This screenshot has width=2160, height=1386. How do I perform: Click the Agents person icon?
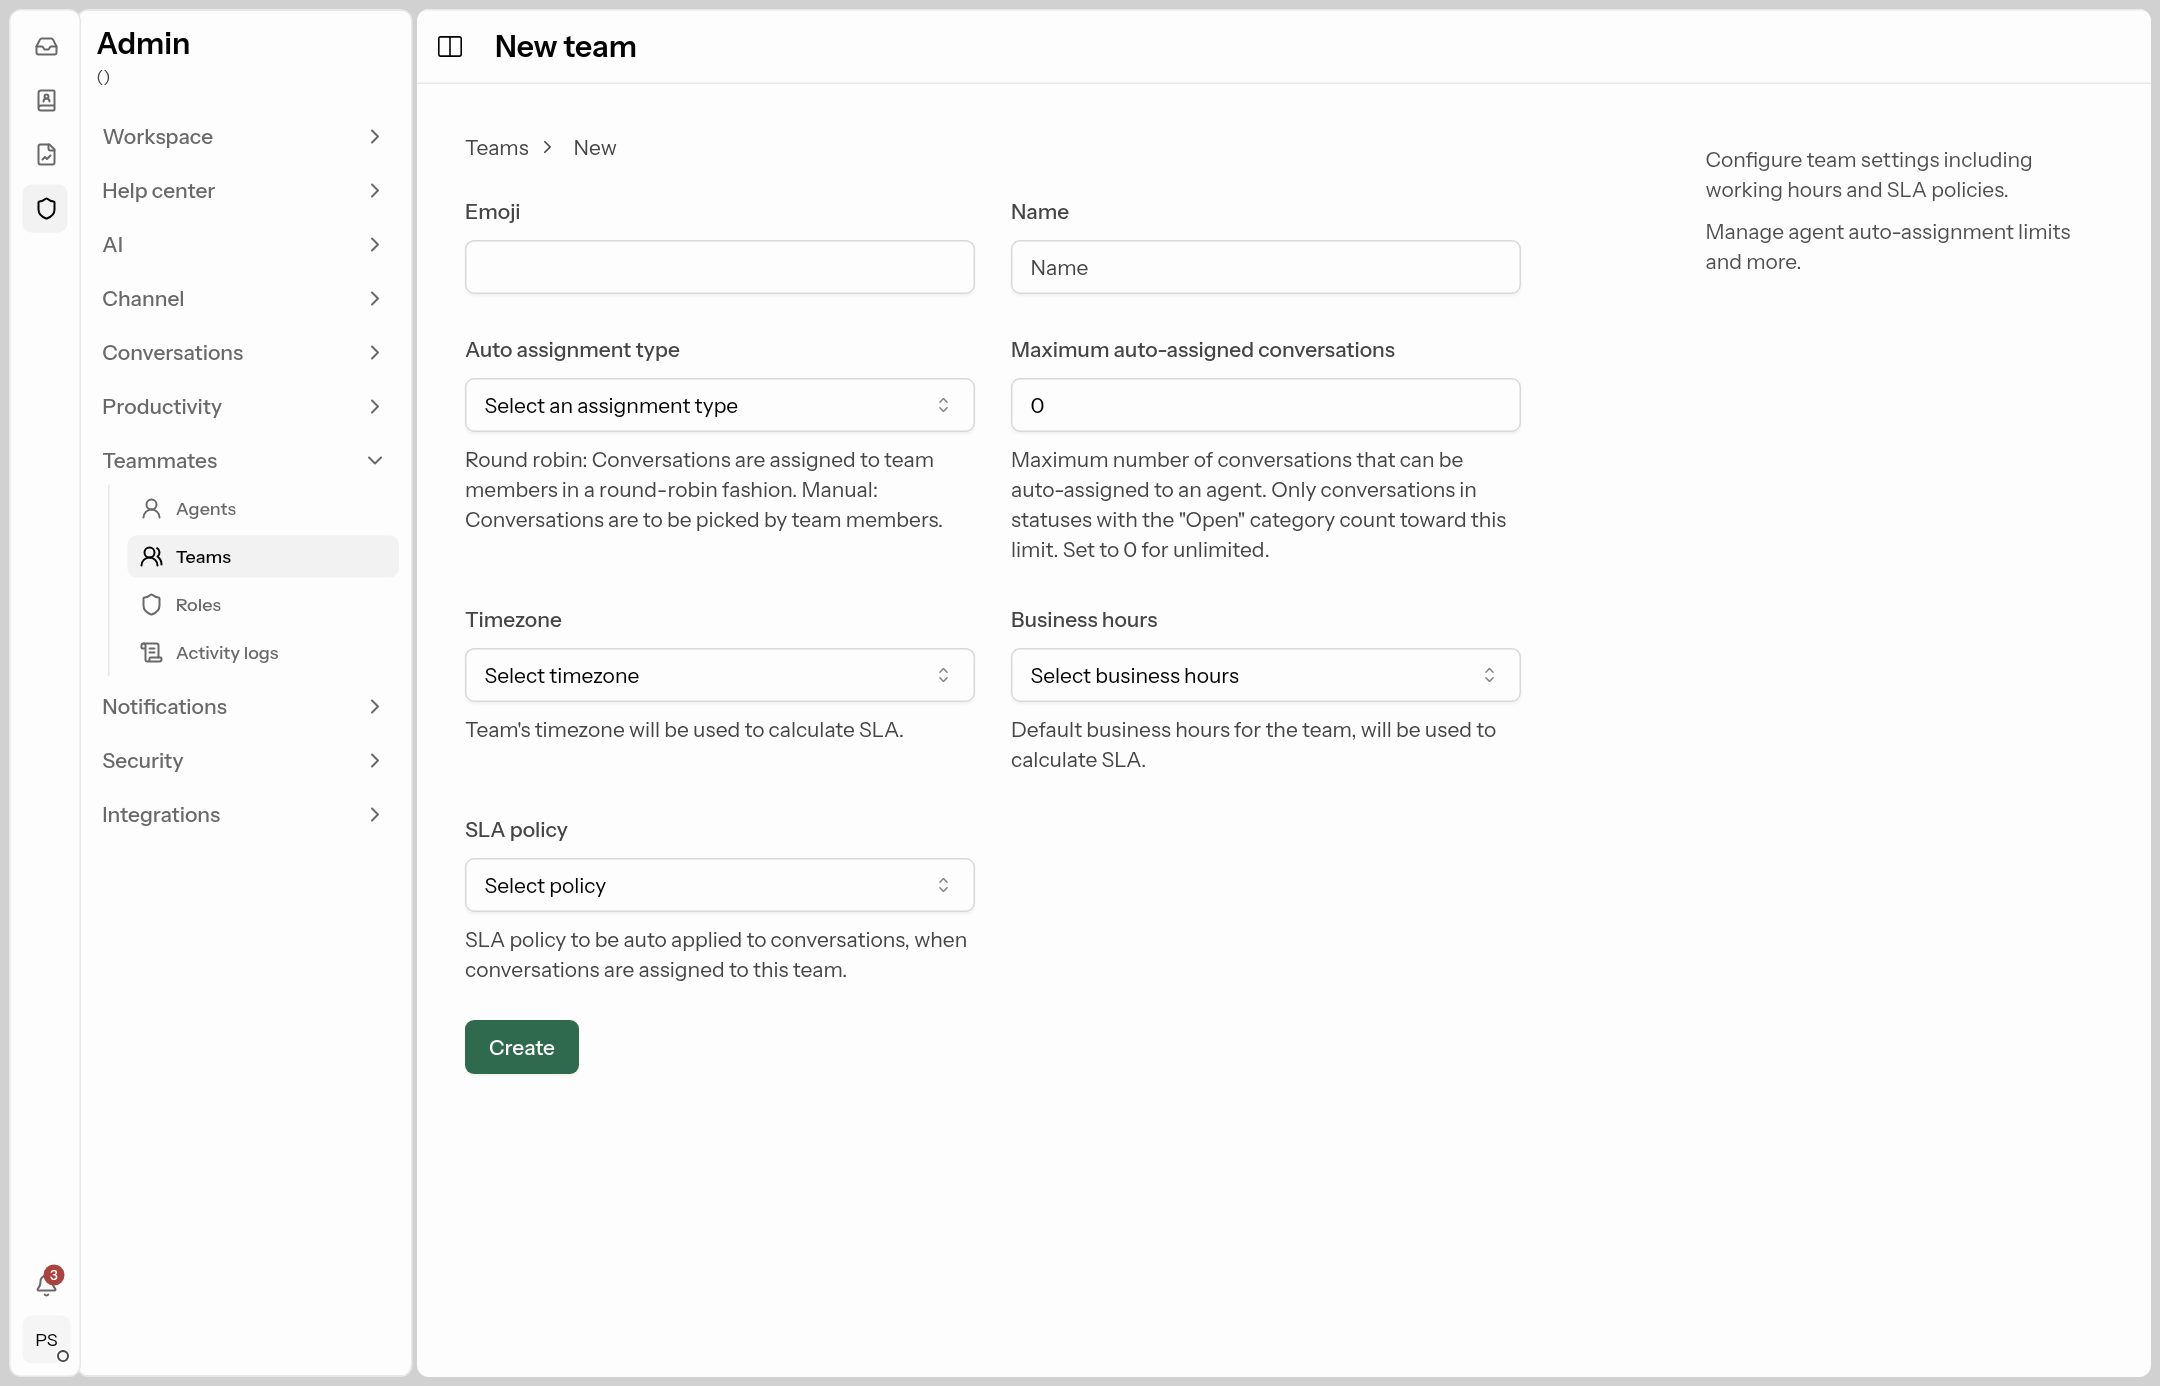(151, 509)
